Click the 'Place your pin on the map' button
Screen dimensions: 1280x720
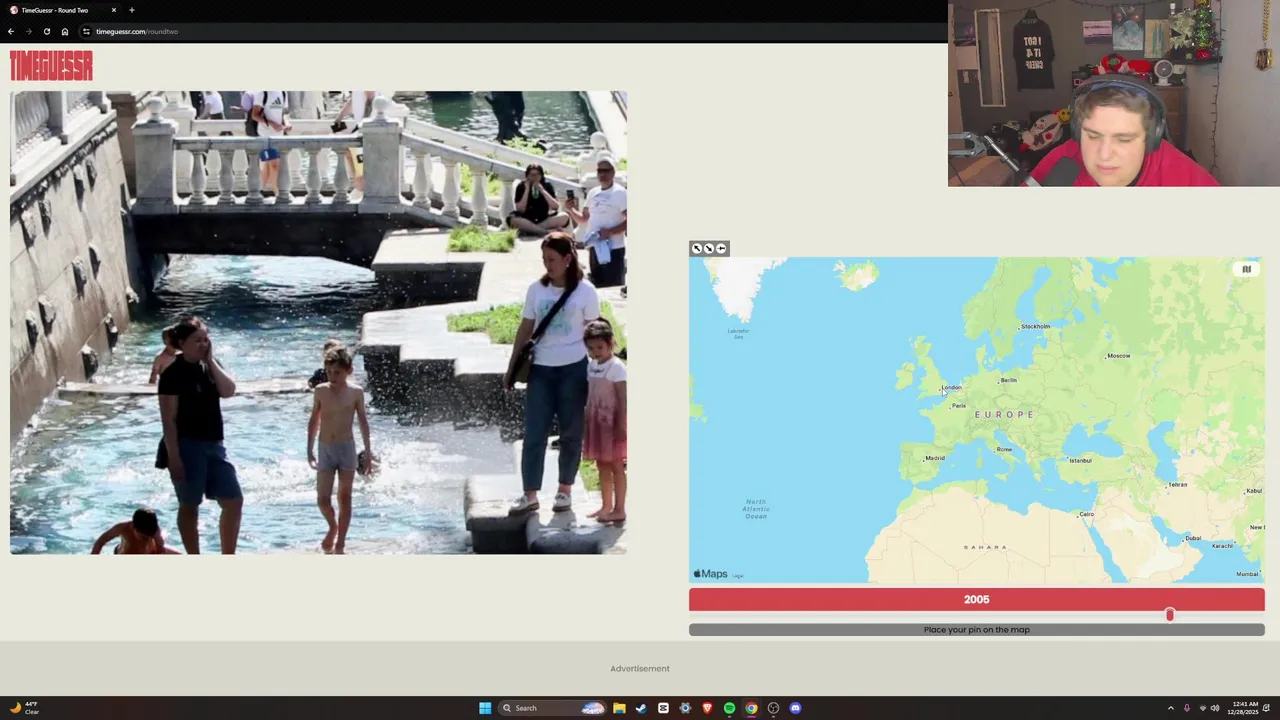pyautogui.click(x=976, y=630)
